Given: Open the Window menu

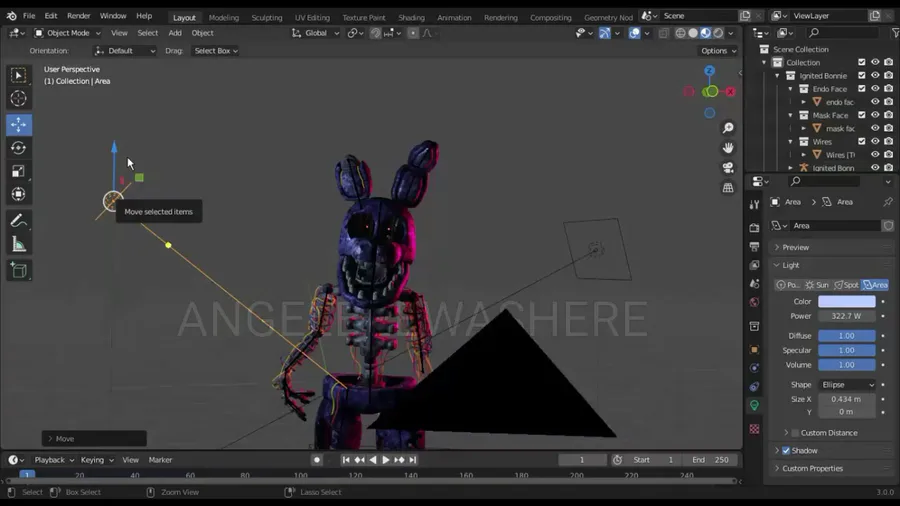Looking at the screenshot, I should point(113,16).
